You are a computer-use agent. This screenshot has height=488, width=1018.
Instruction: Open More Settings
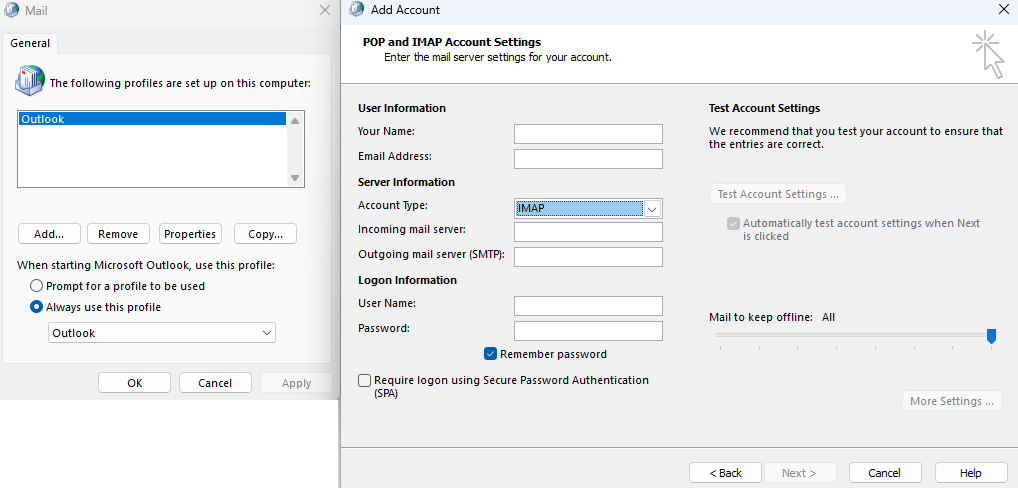952,401
